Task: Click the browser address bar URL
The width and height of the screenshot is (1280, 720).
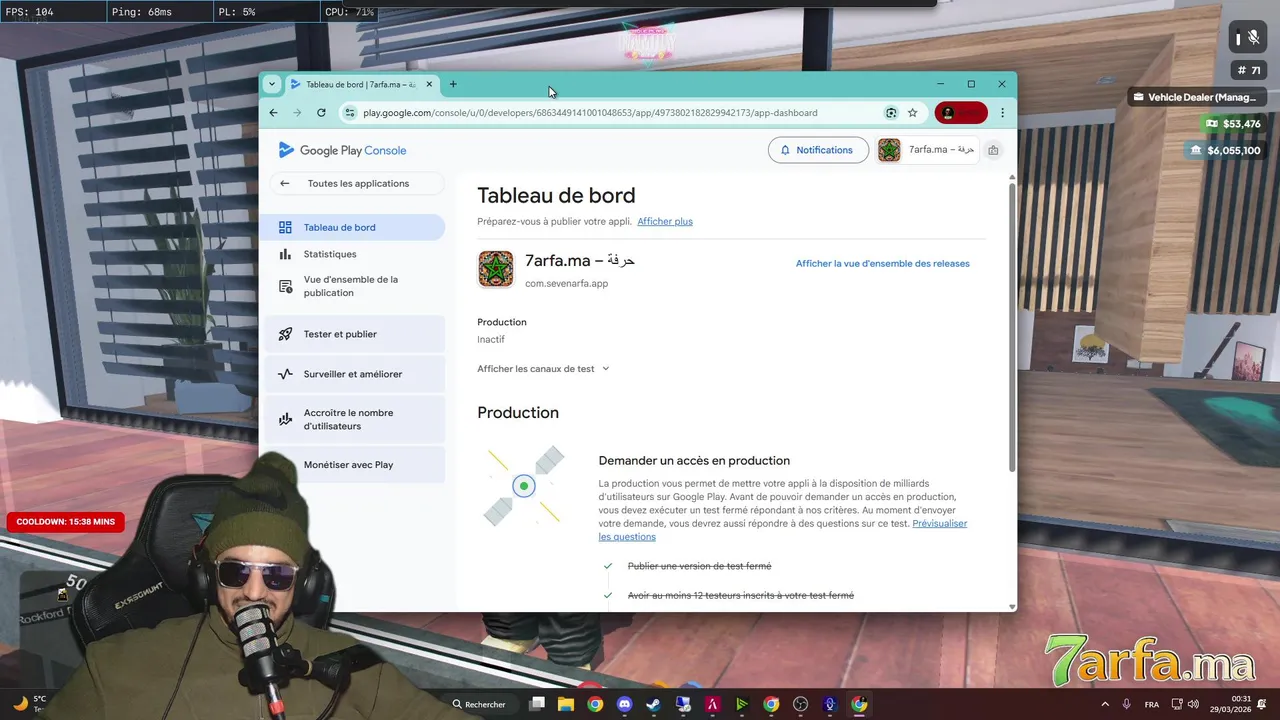Action: [x=590, y=113]
